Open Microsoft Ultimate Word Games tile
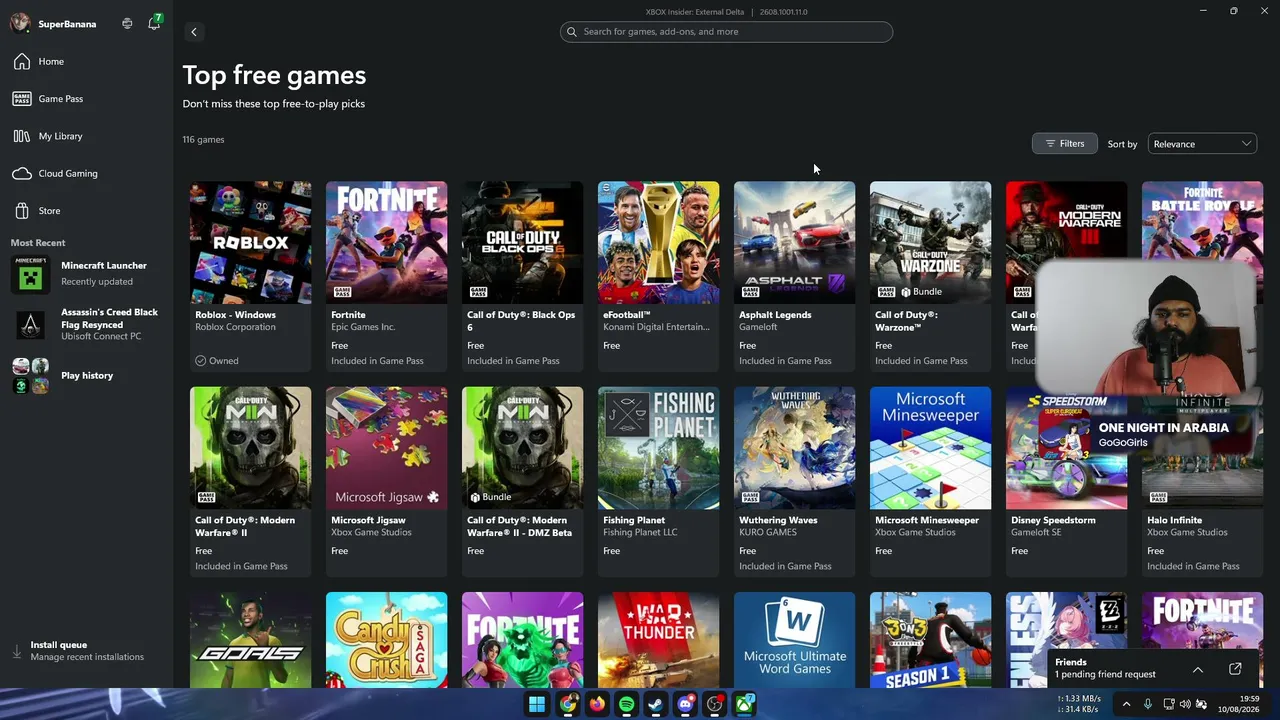This screenshot has height=720, width=1280. (794, 640)
